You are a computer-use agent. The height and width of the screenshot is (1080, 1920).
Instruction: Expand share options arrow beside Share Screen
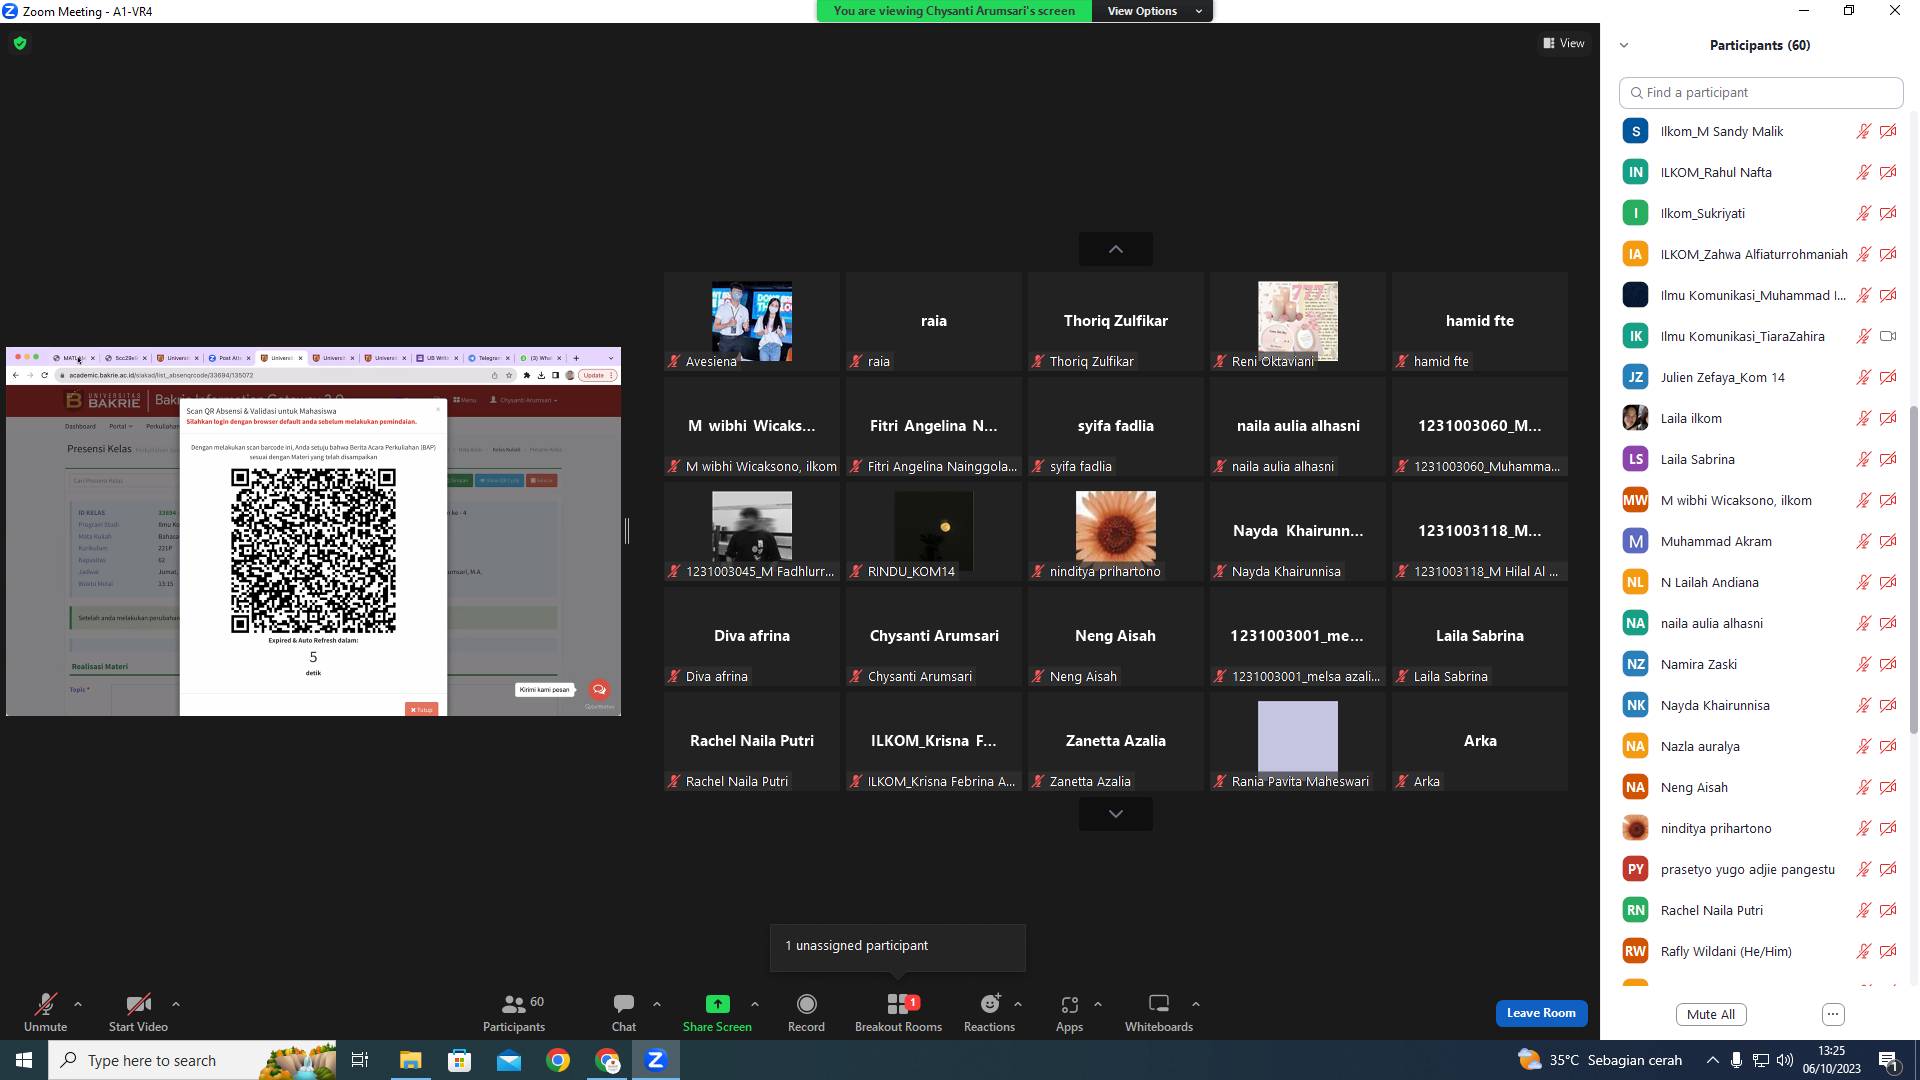click(755, 1004)
